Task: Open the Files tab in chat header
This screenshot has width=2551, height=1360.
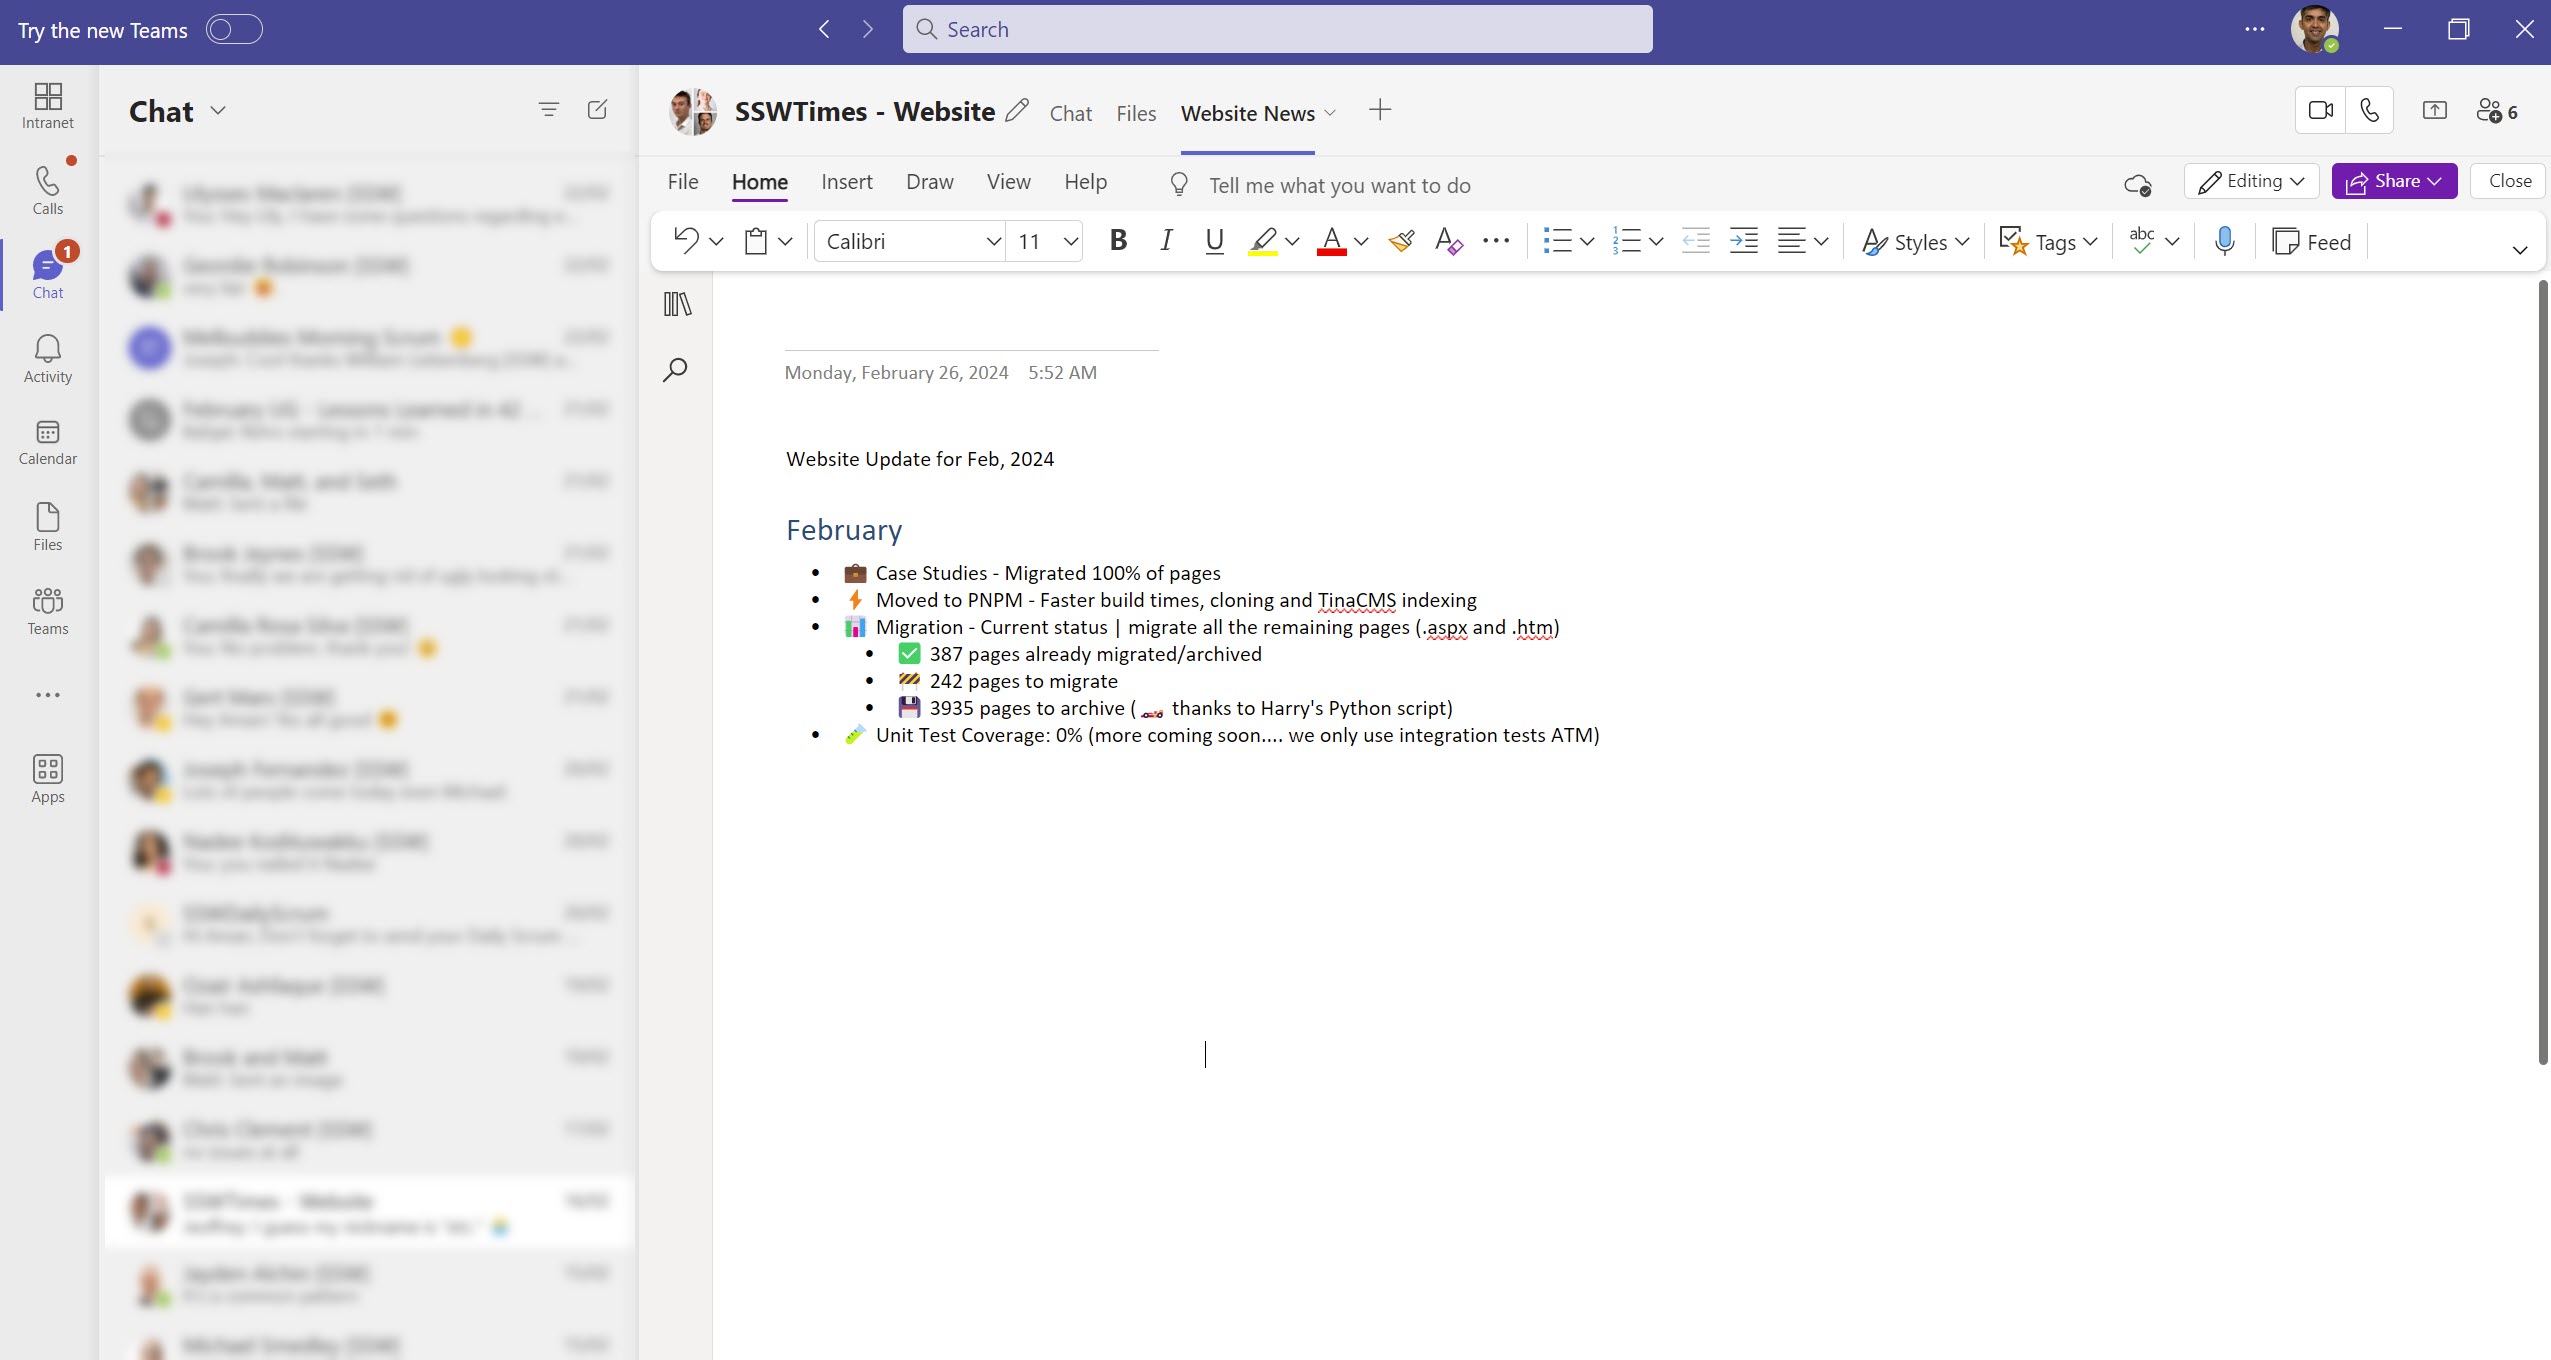Action: pos(1136,114)
